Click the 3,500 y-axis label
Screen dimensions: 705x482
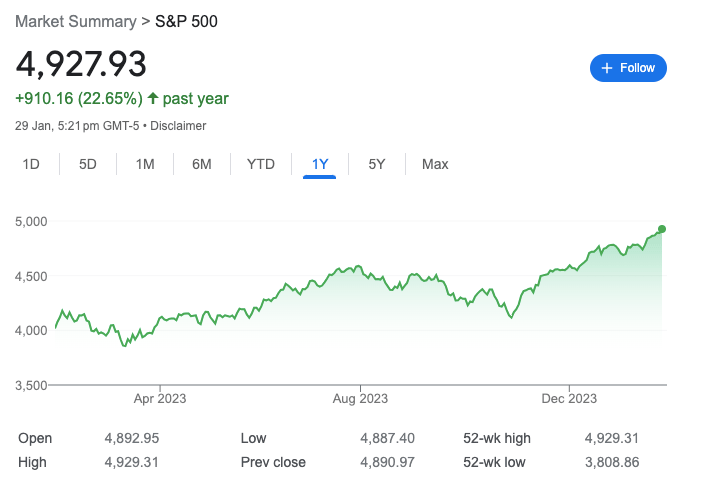(x=31, y=385)
